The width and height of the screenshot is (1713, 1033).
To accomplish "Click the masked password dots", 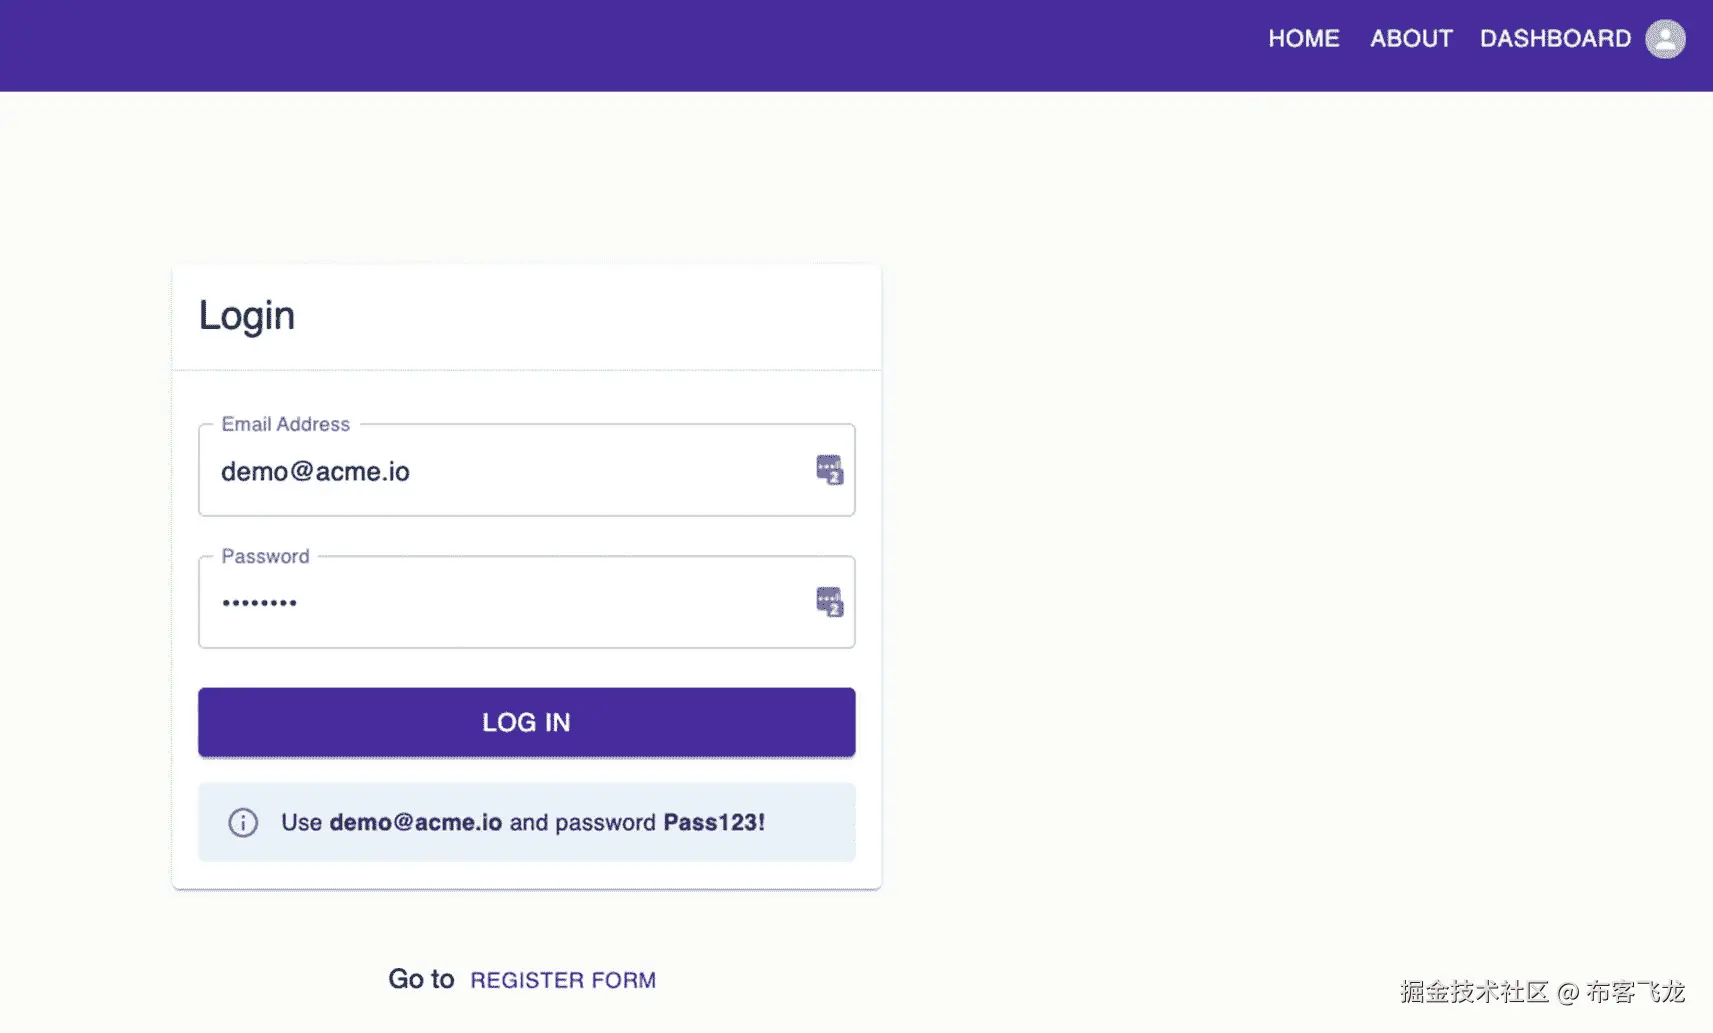I will coord(259,603).
